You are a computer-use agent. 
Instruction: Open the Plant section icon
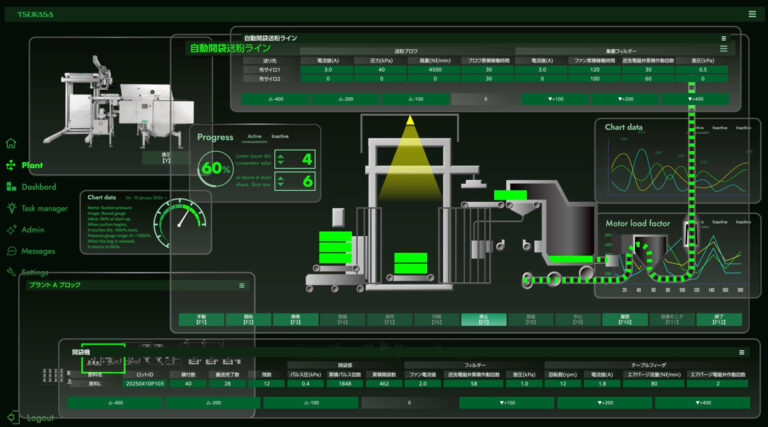coord(11,165)
